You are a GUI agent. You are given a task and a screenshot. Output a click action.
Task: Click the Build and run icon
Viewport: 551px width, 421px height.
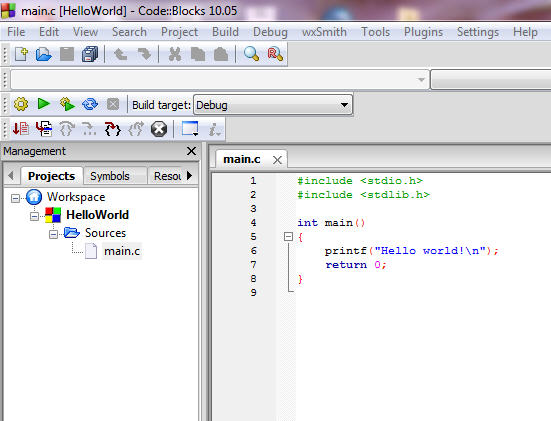pos(67,104)
